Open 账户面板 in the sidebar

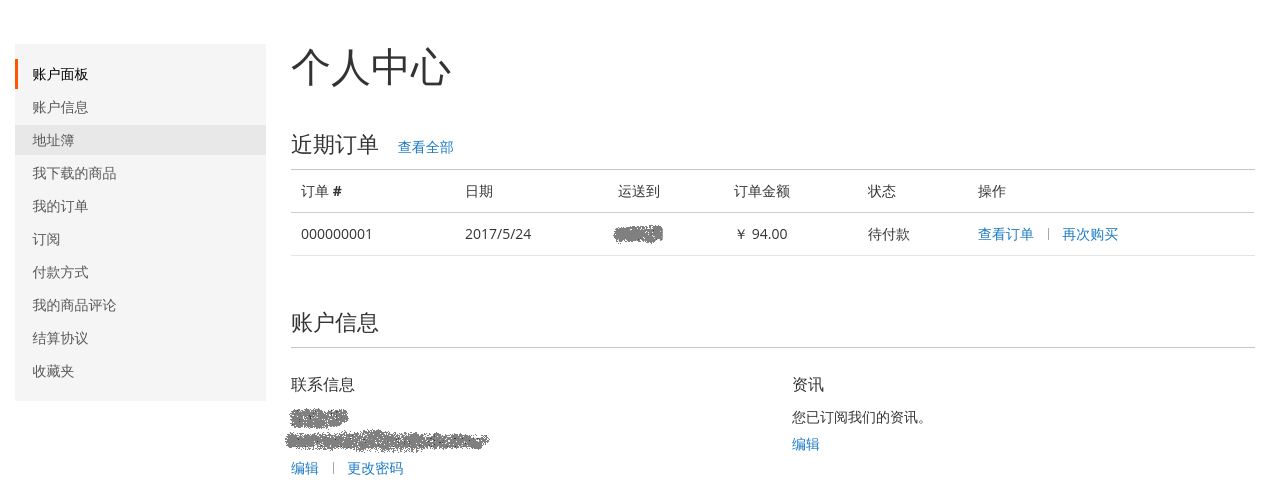(x=140, y=74)
